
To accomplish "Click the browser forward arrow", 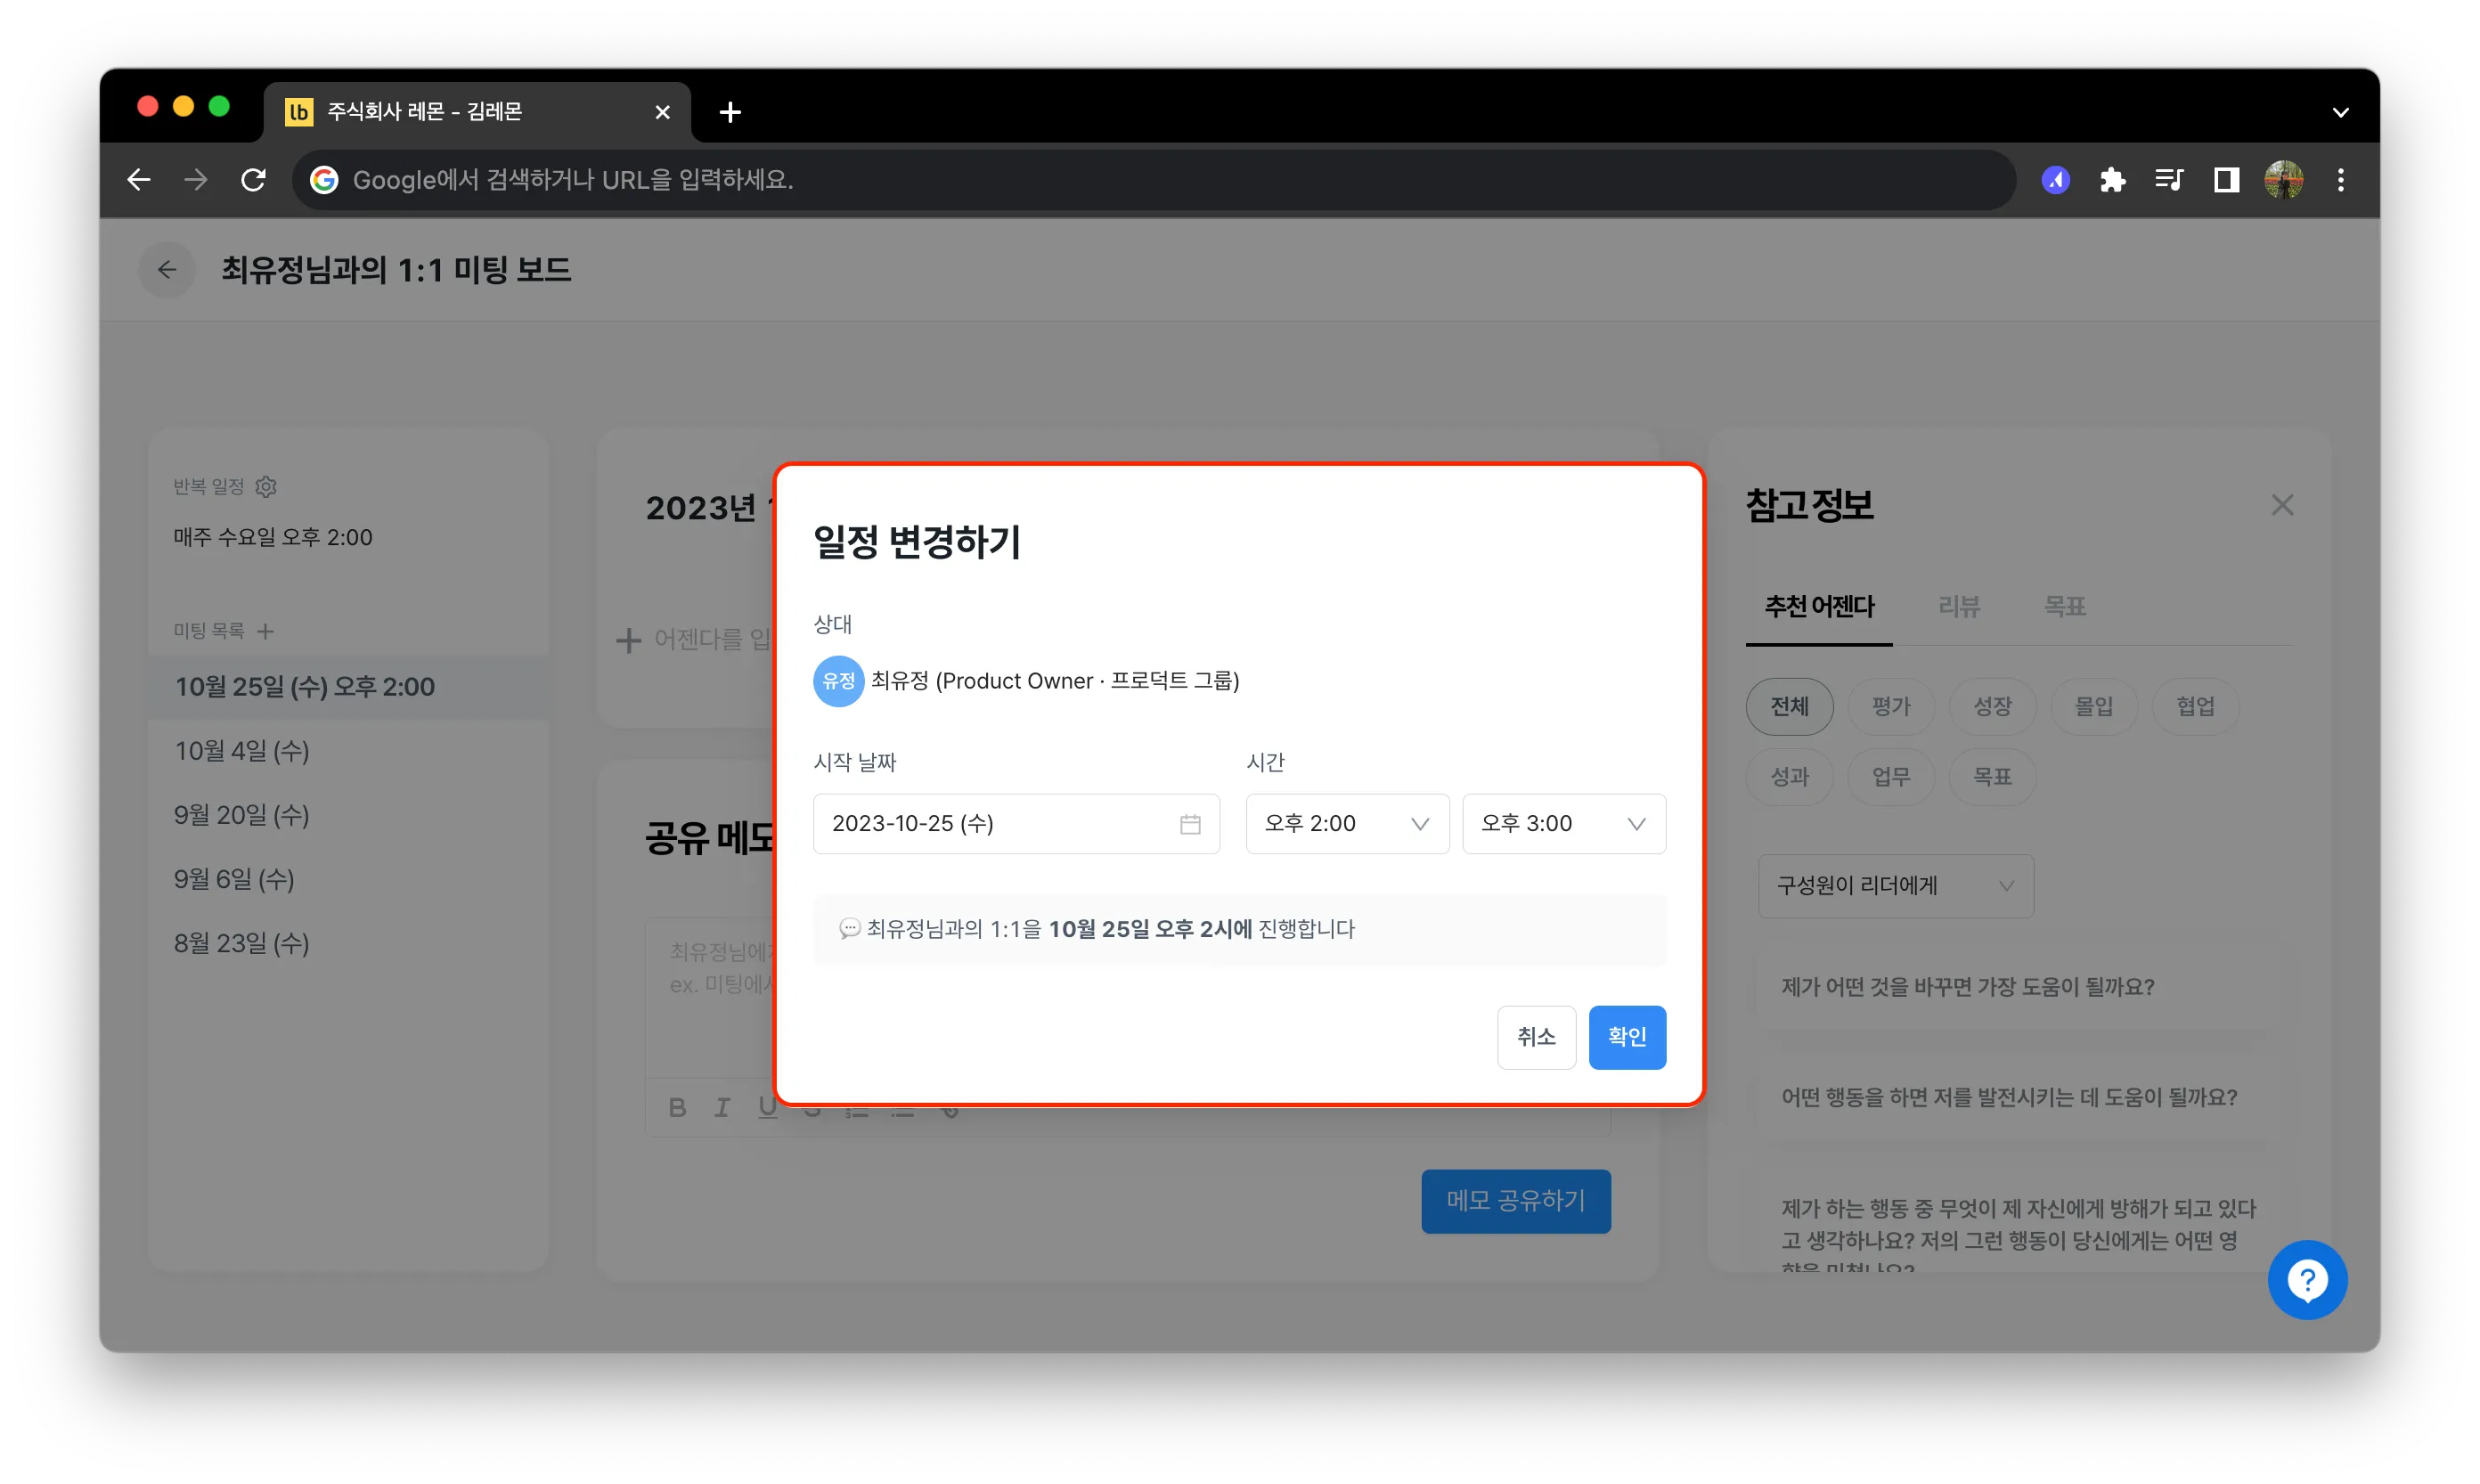I will click(x=196, y=180).
